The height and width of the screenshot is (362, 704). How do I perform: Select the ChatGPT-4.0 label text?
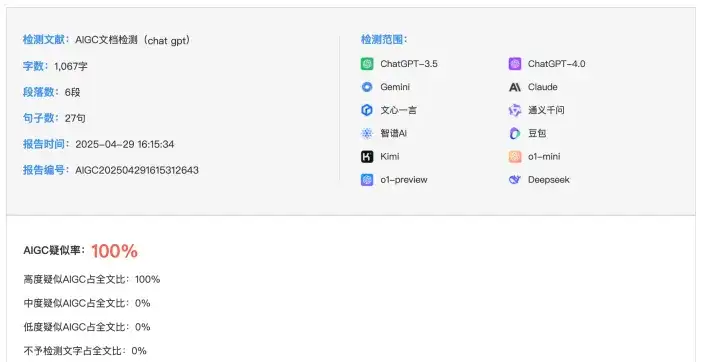pos(556,64)
